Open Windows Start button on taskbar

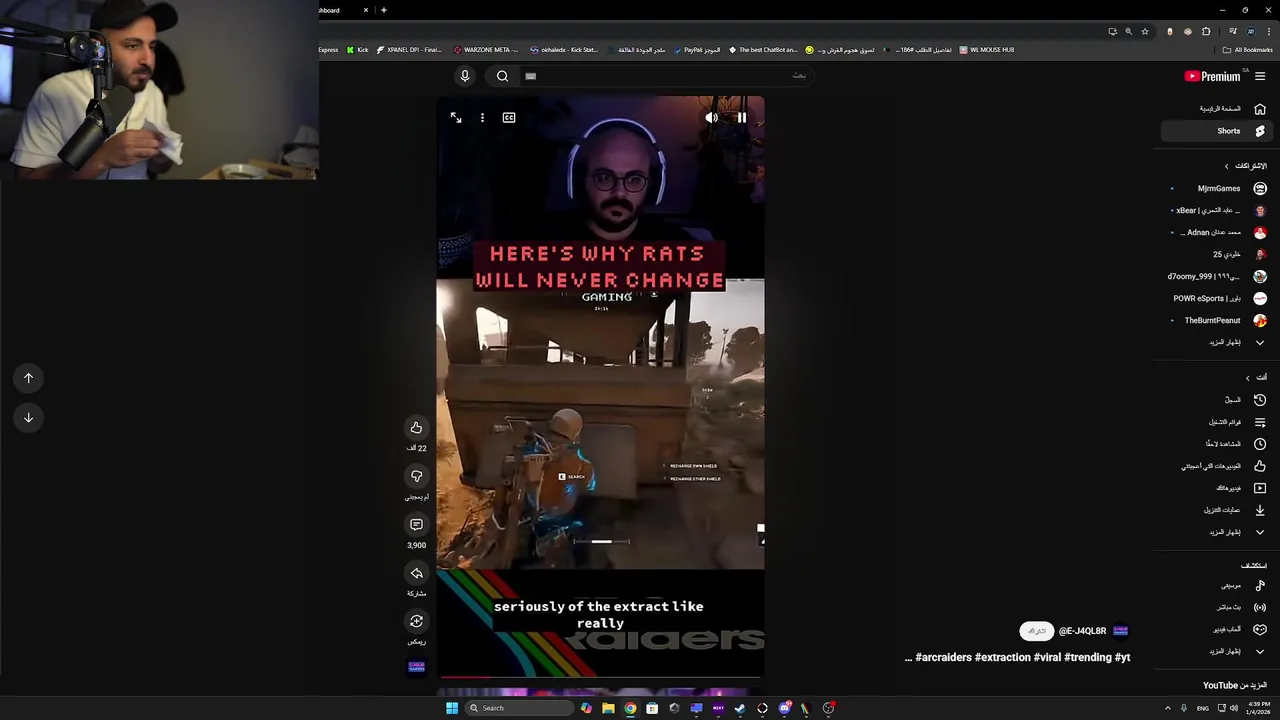(x=452, y=708)
